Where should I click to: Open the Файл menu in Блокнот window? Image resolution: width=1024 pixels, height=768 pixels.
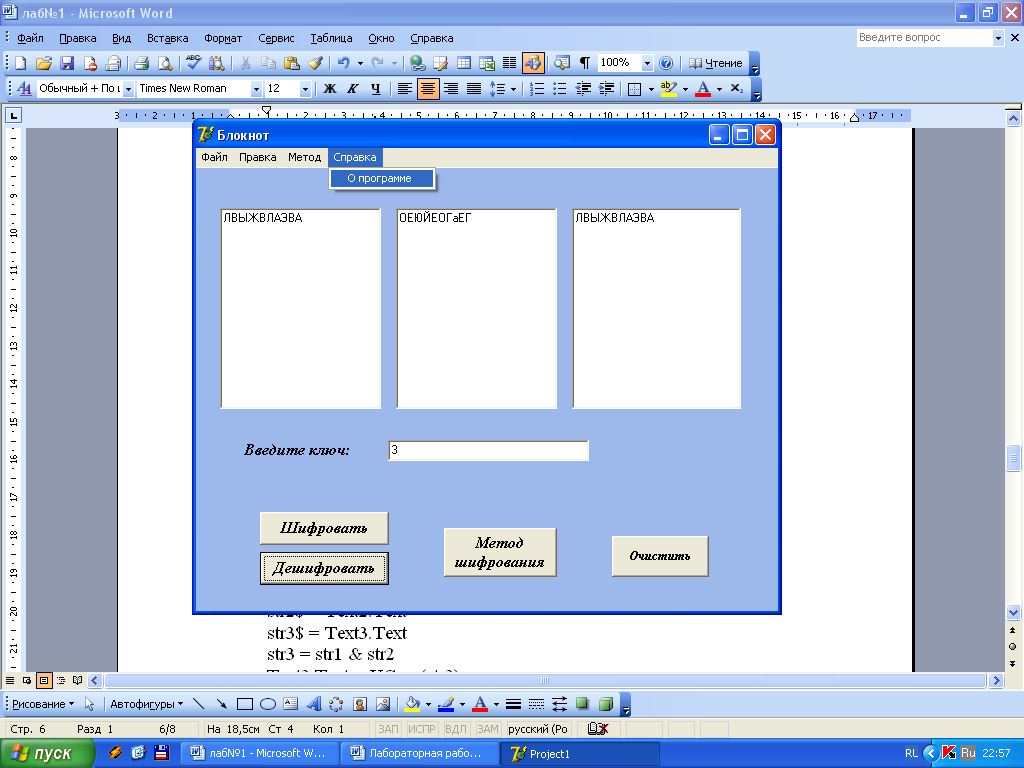tap(214, 157)
